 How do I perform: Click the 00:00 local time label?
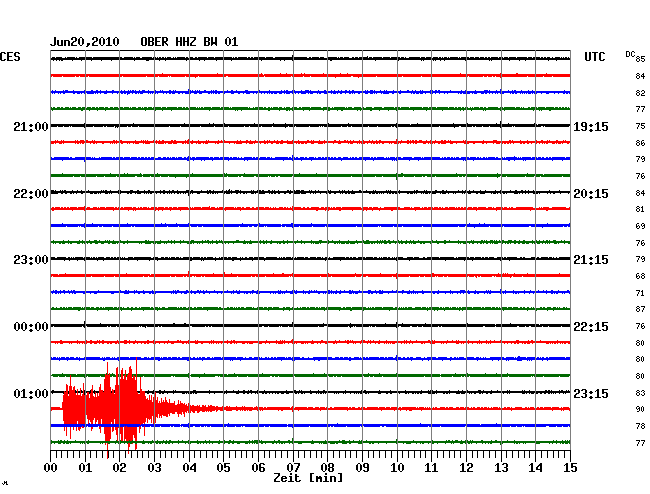(31, 327)
